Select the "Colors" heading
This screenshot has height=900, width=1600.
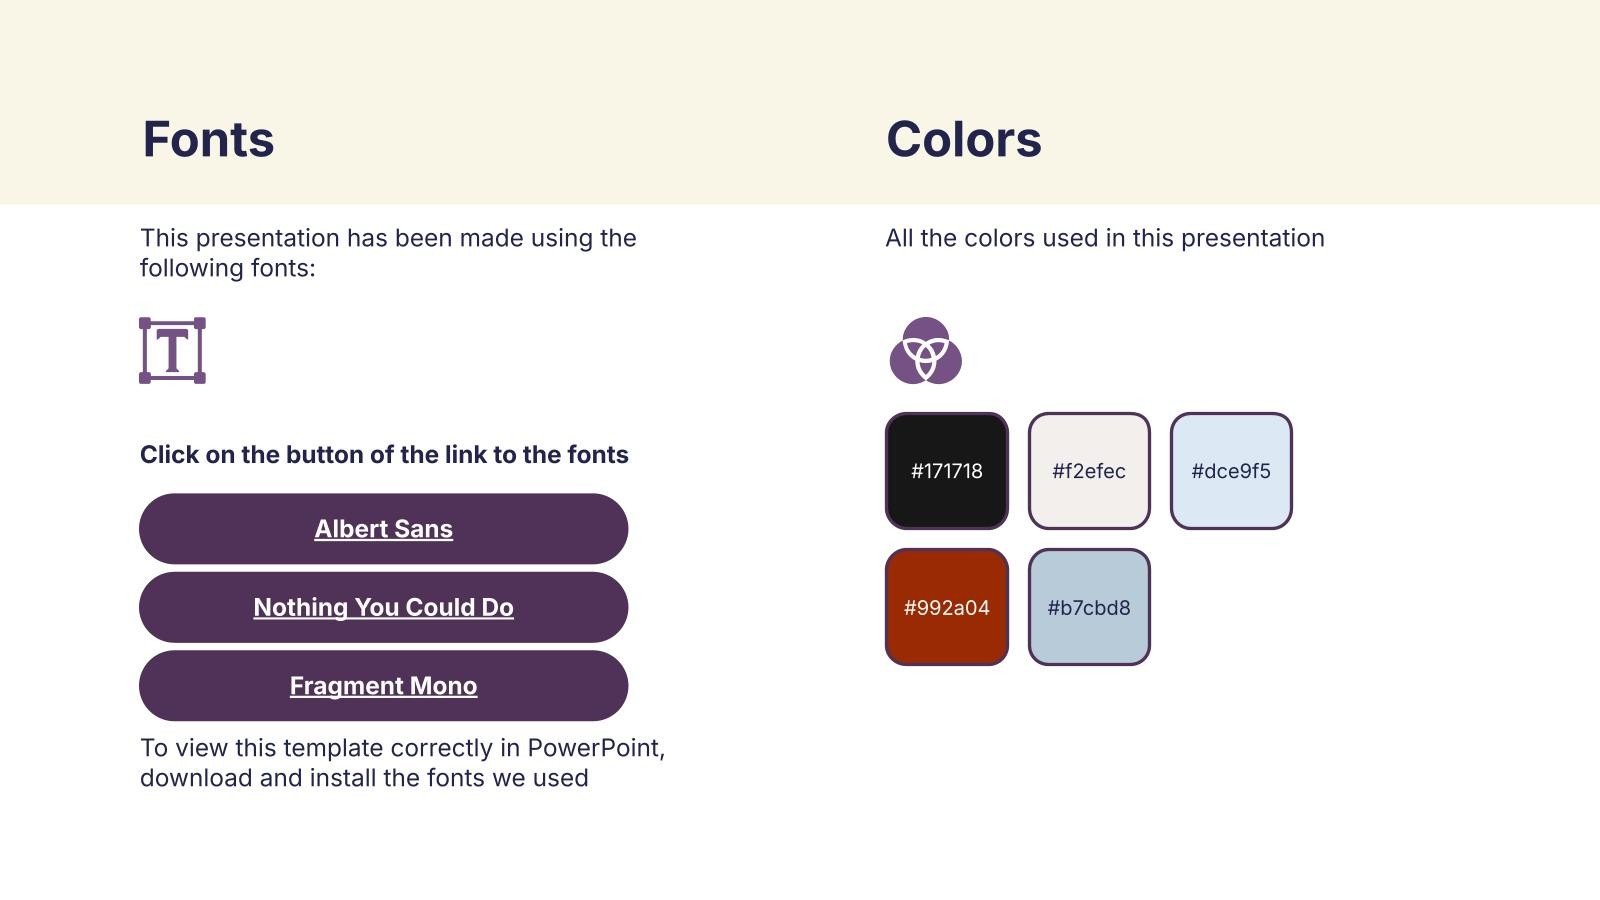click(963, 139)
